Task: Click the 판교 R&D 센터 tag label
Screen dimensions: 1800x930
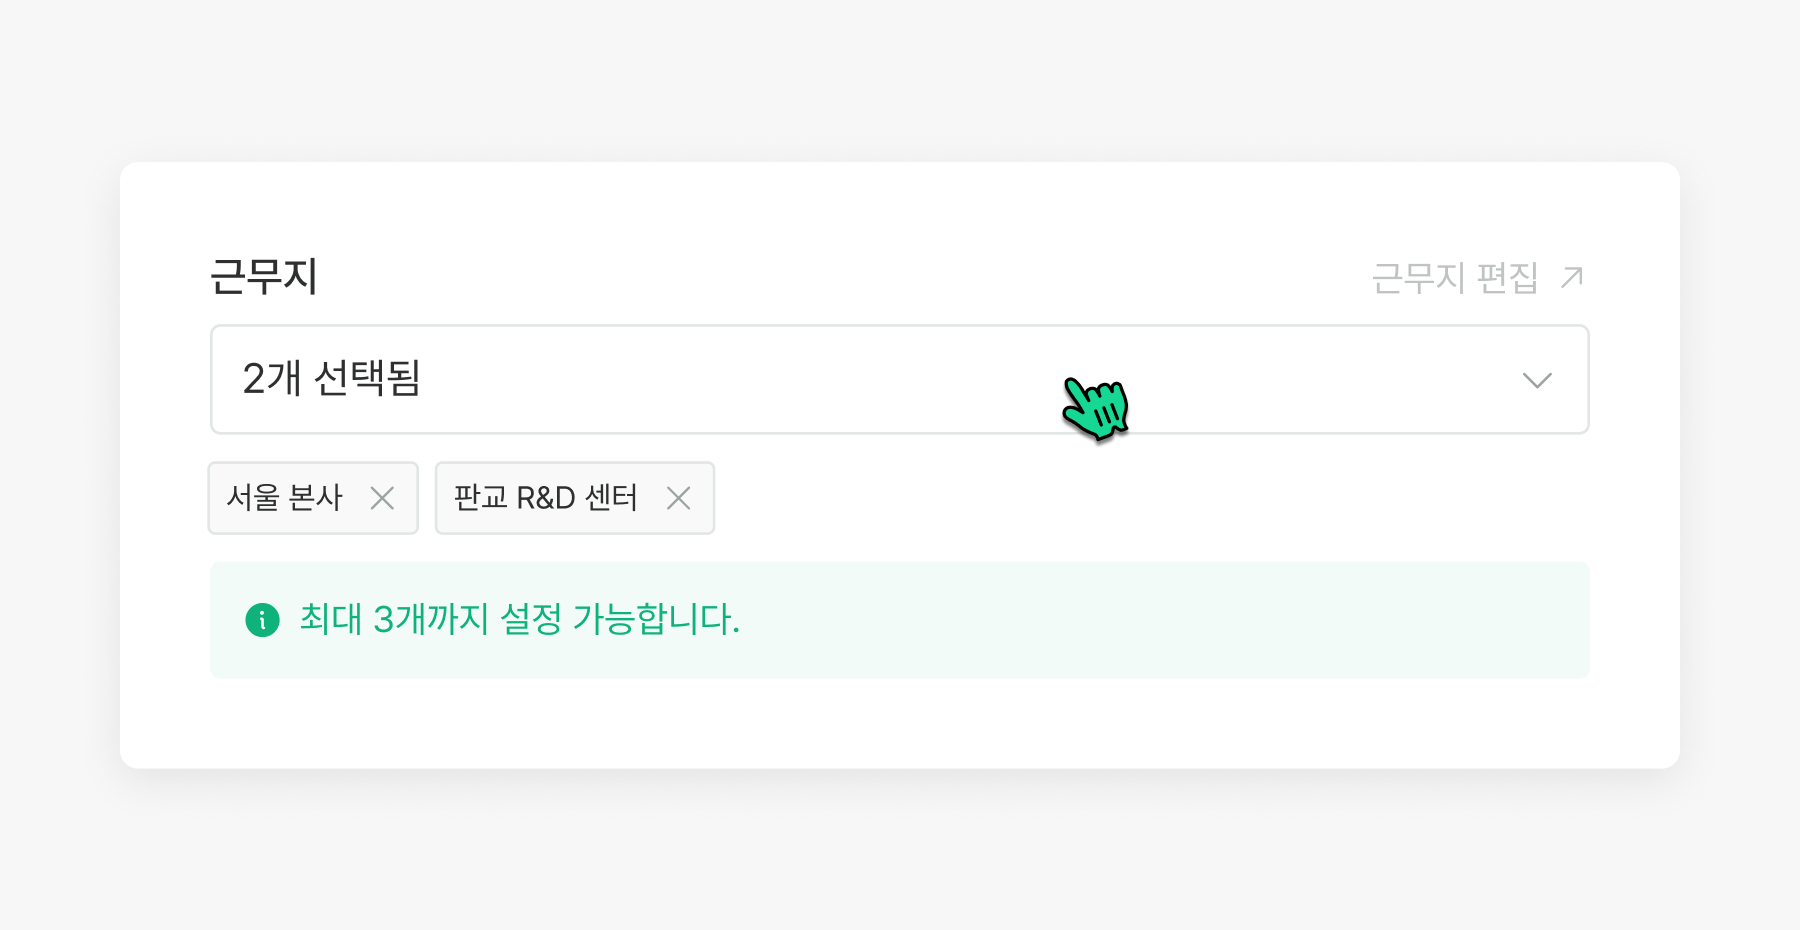Action: (546, 498)
